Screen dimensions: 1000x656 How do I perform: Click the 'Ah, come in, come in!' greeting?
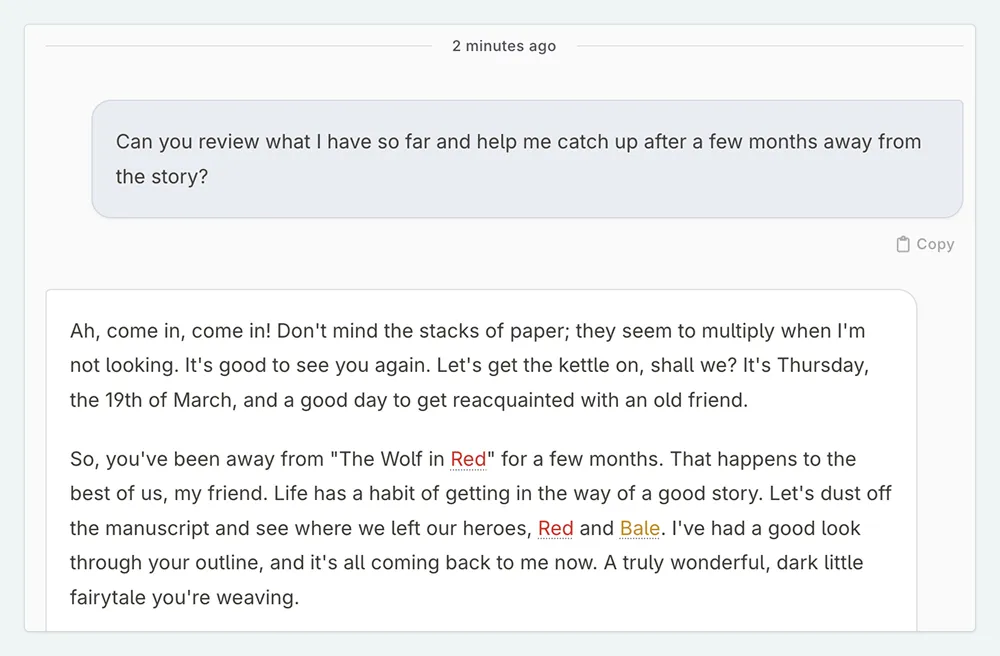[x=170, y=330]
